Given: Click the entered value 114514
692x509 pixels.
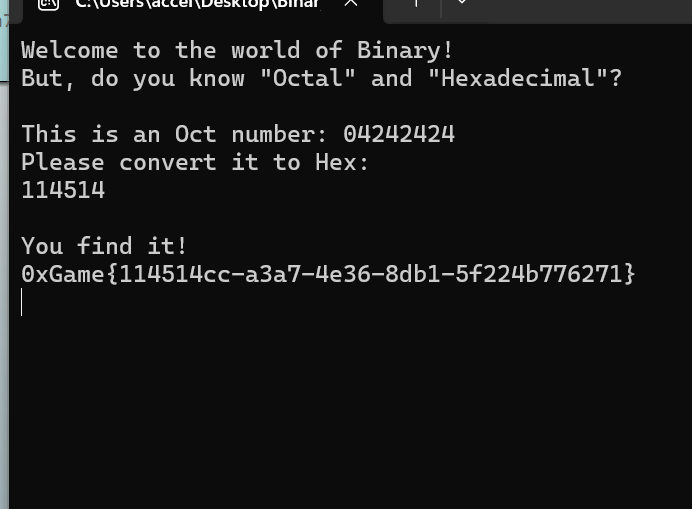Looking at the screenshot, I should point(63,190).
